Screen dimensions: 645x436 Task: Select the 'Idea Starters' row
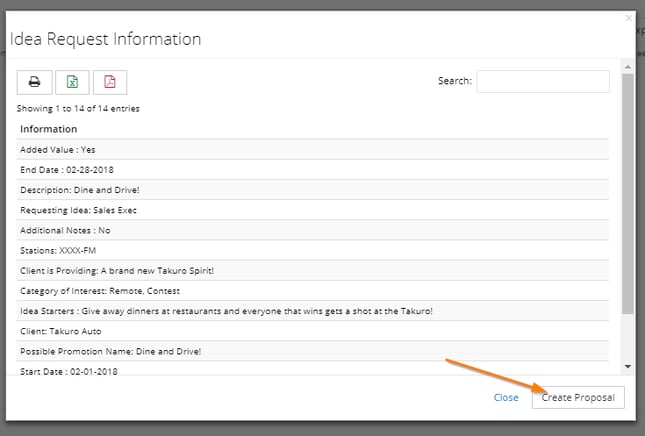click(x=313, y=311)
